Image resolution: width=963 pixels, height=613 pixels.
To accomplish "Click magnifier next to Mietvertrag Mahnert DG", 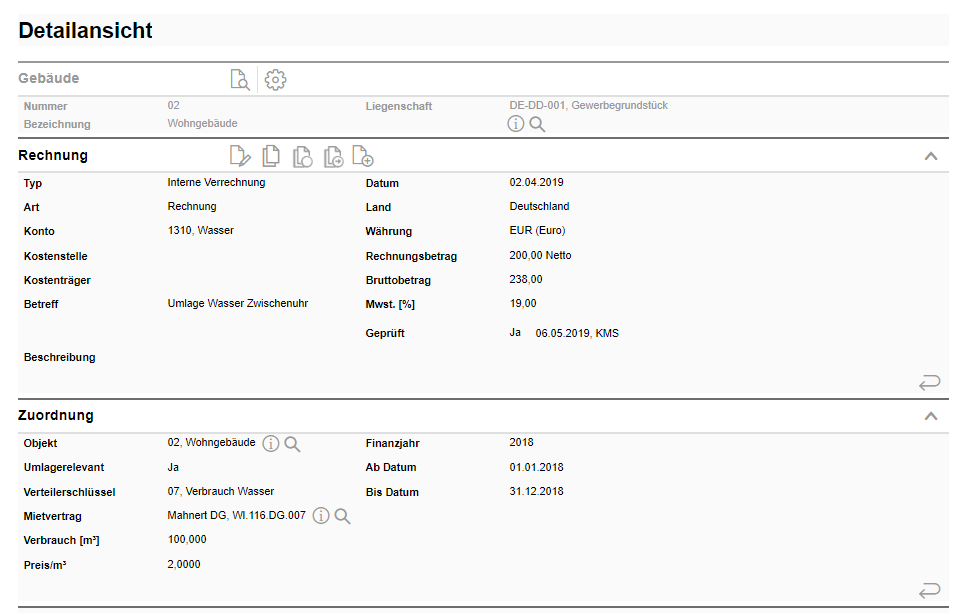I will 342,516.
